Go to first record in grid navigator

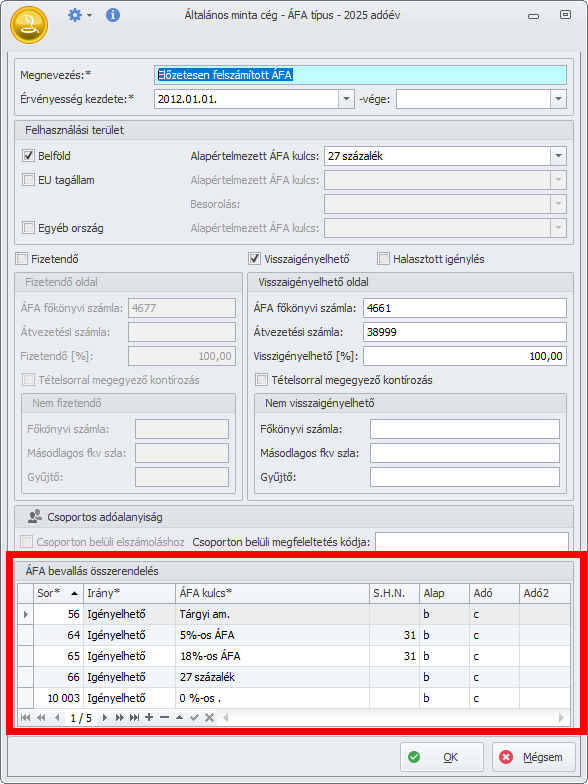click(x=26, y=718)
